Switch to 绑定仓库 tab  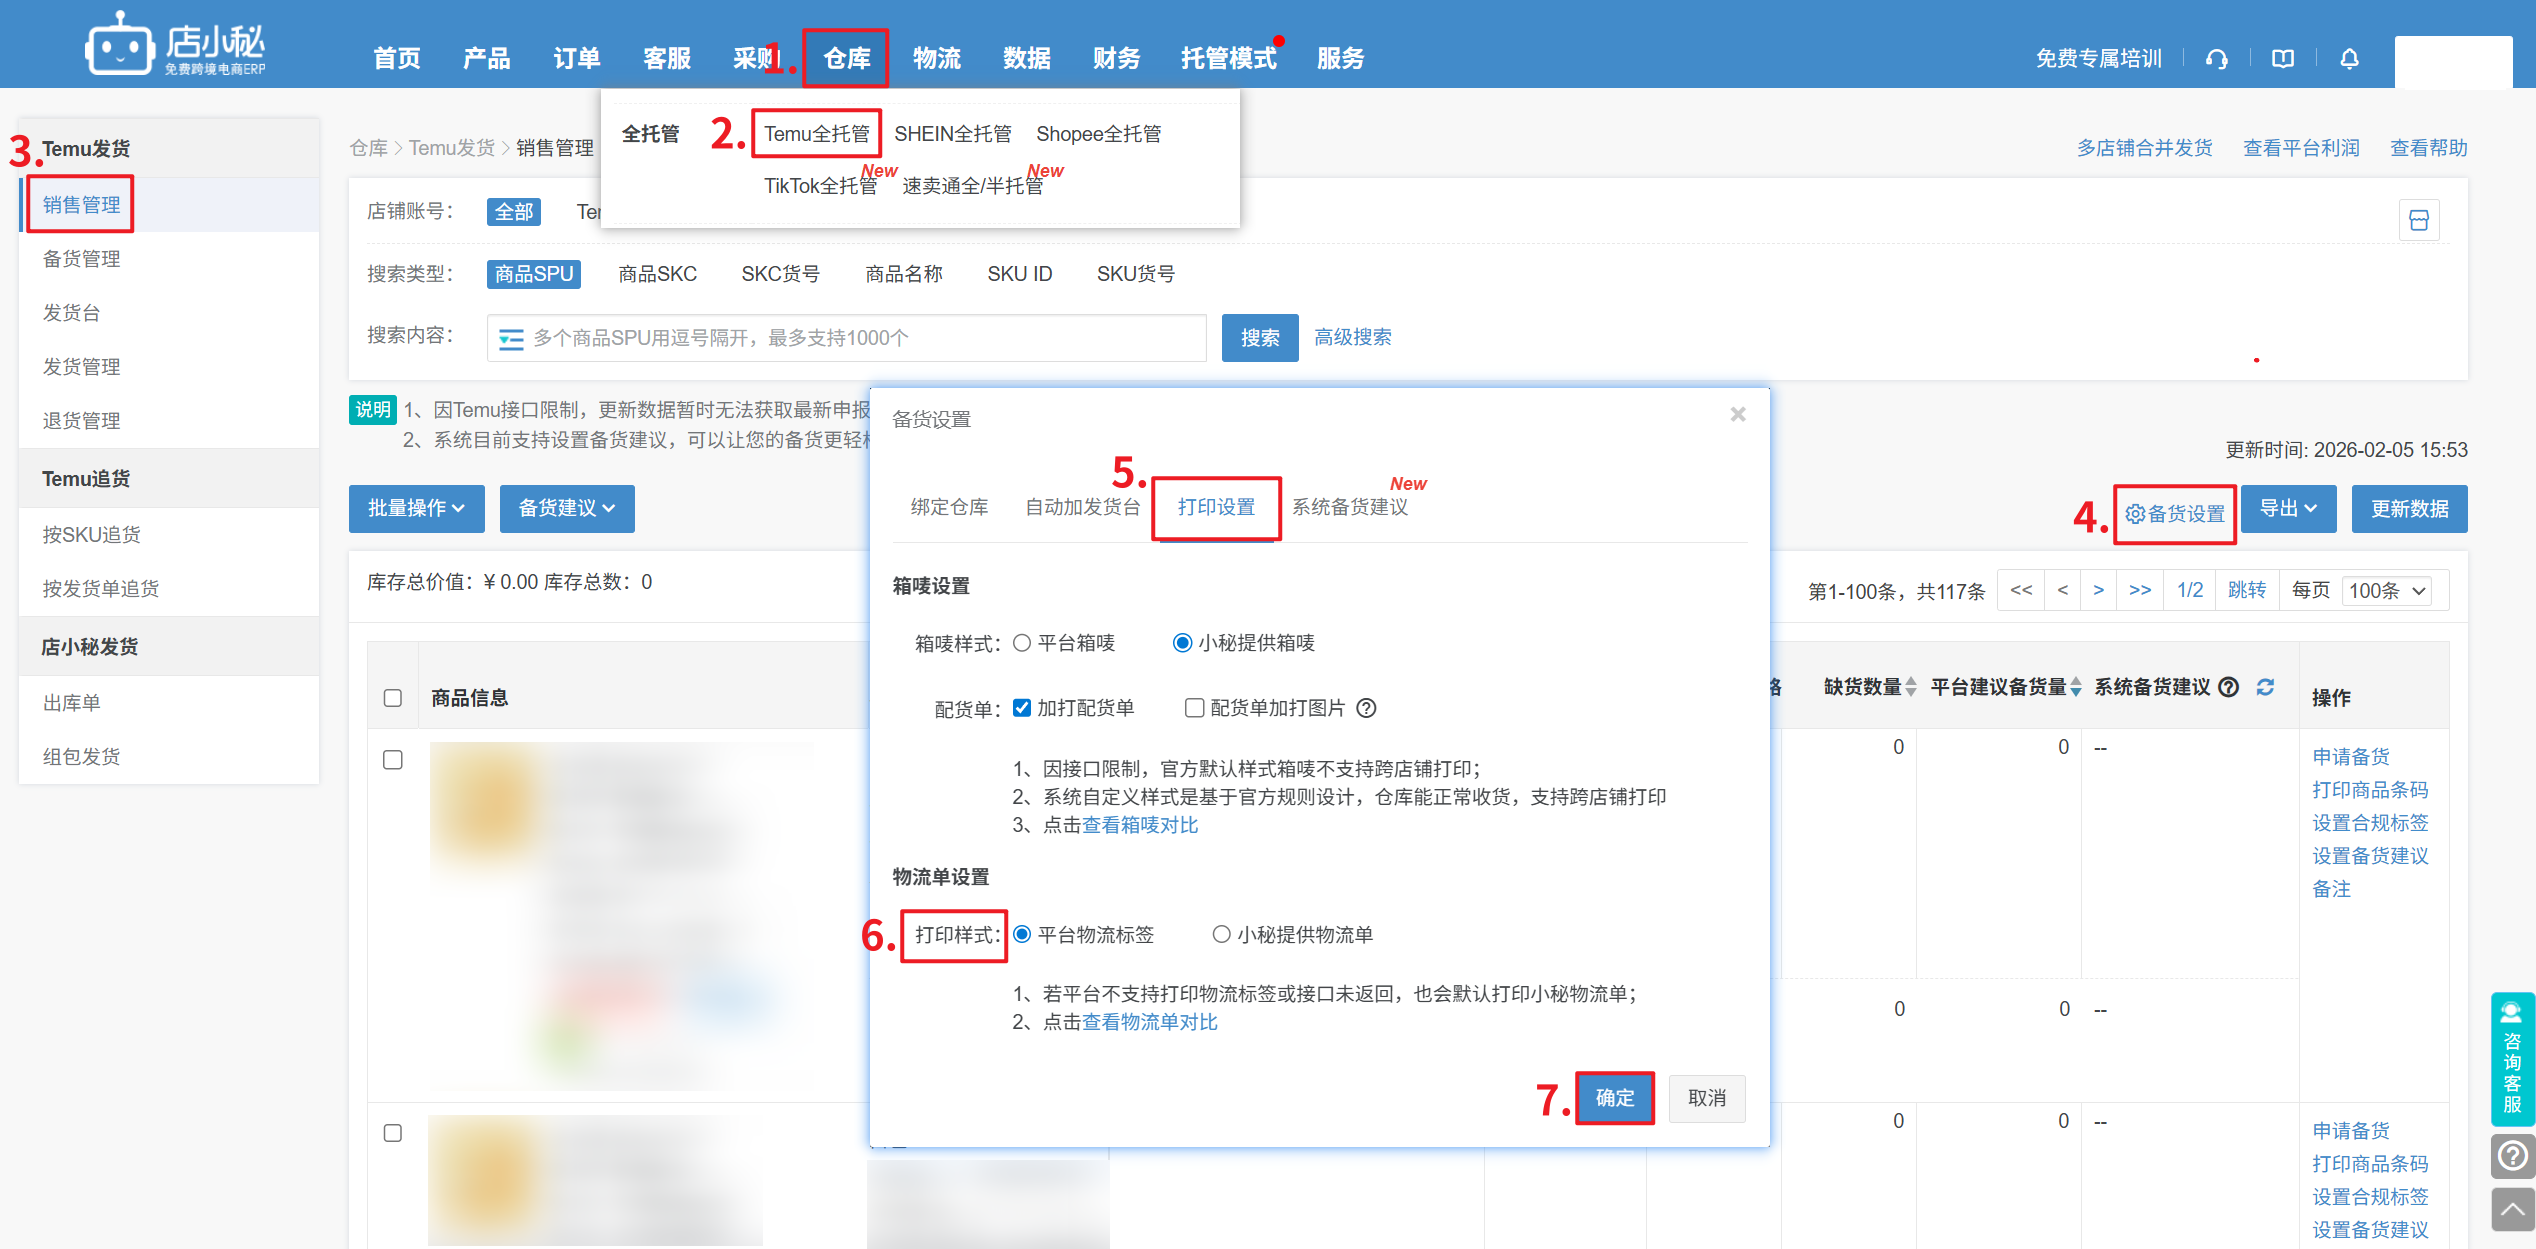(949, 507)
